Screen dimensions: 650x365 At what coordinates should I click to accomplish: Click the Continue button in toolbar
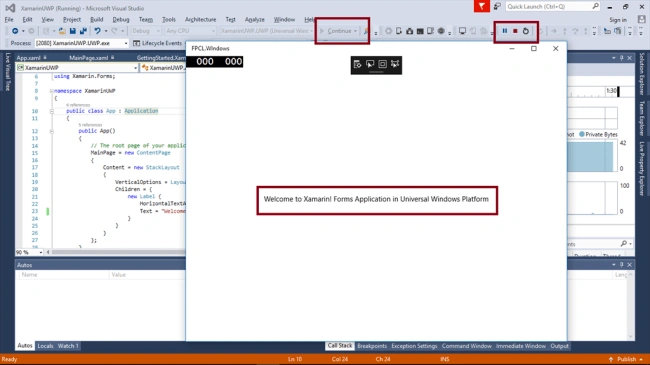pos(335,31)
